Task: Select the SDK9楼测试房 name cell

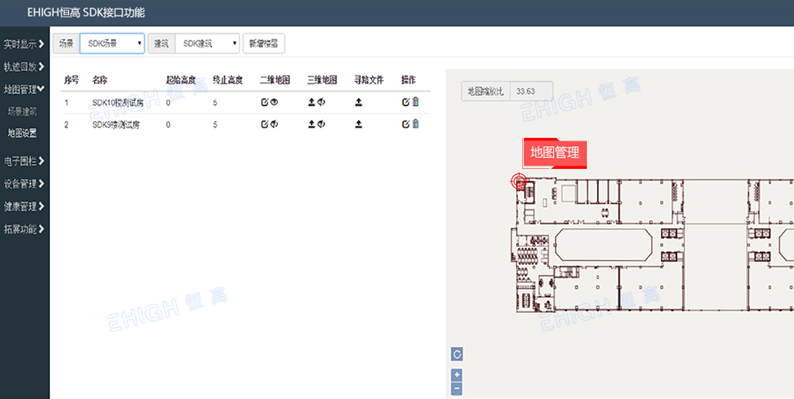Action: click(115, 125)
